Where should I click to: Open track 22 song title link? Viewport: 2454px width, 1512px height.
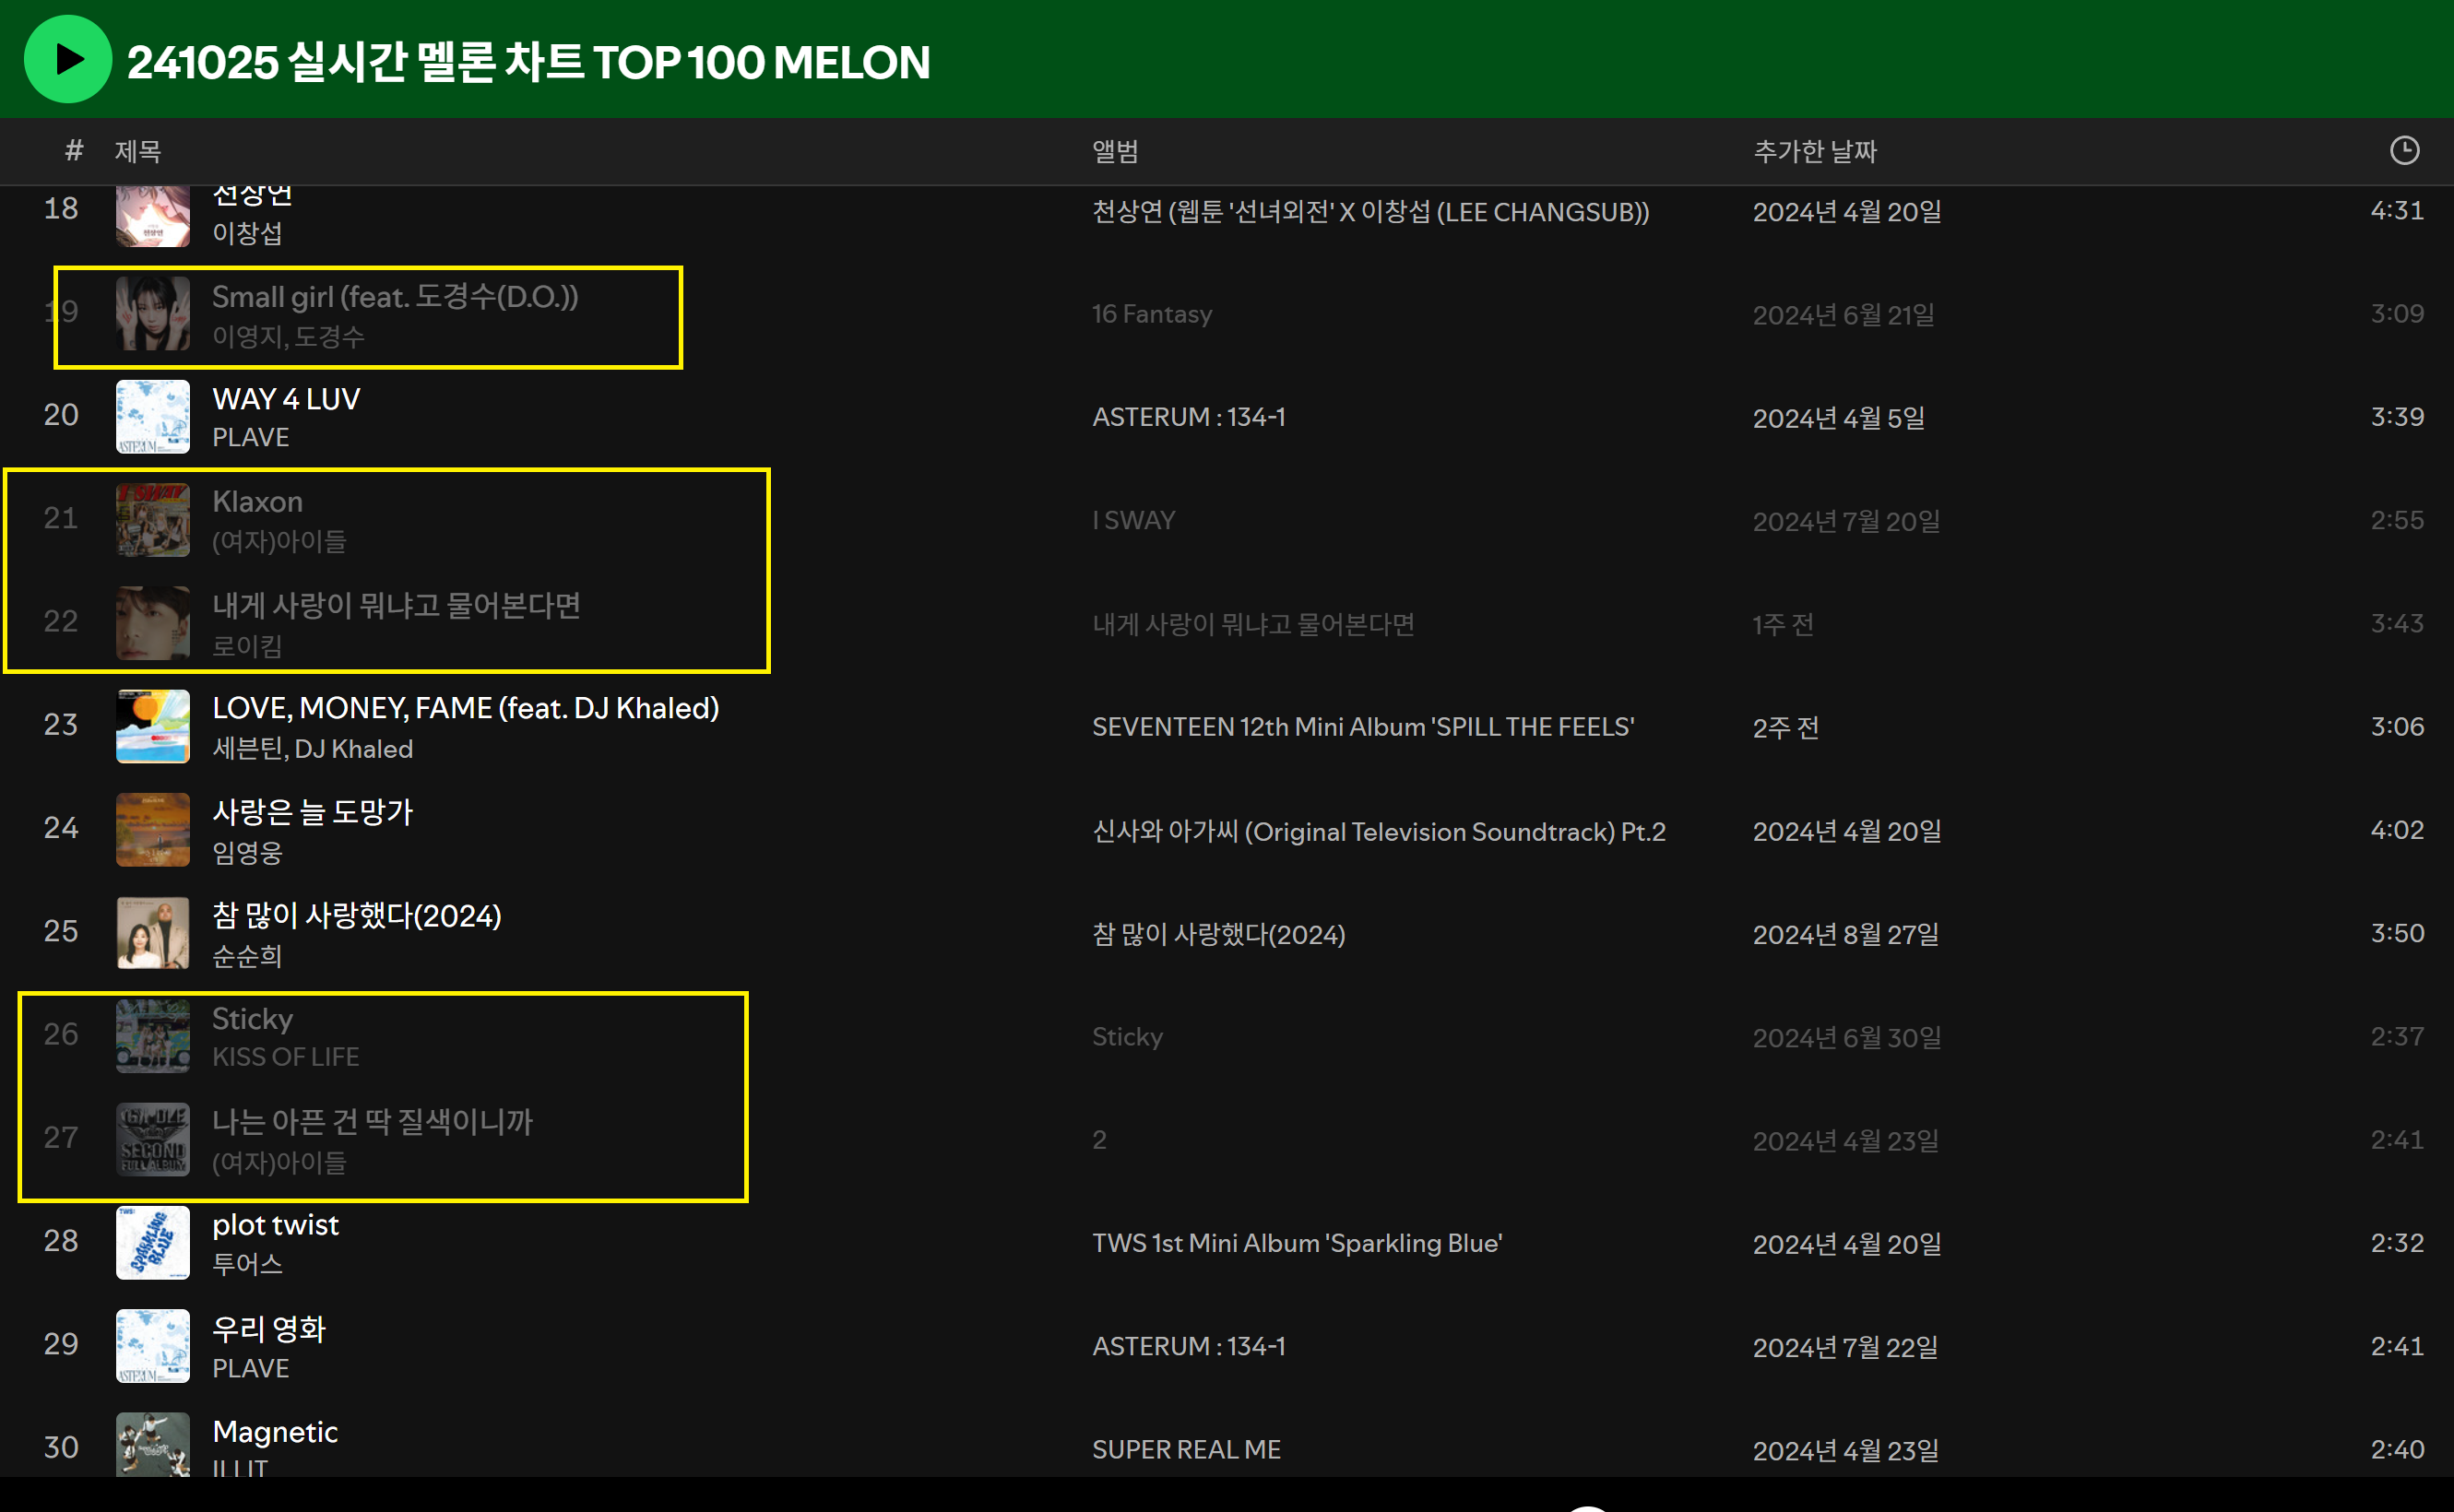click(x=396, y=605)
